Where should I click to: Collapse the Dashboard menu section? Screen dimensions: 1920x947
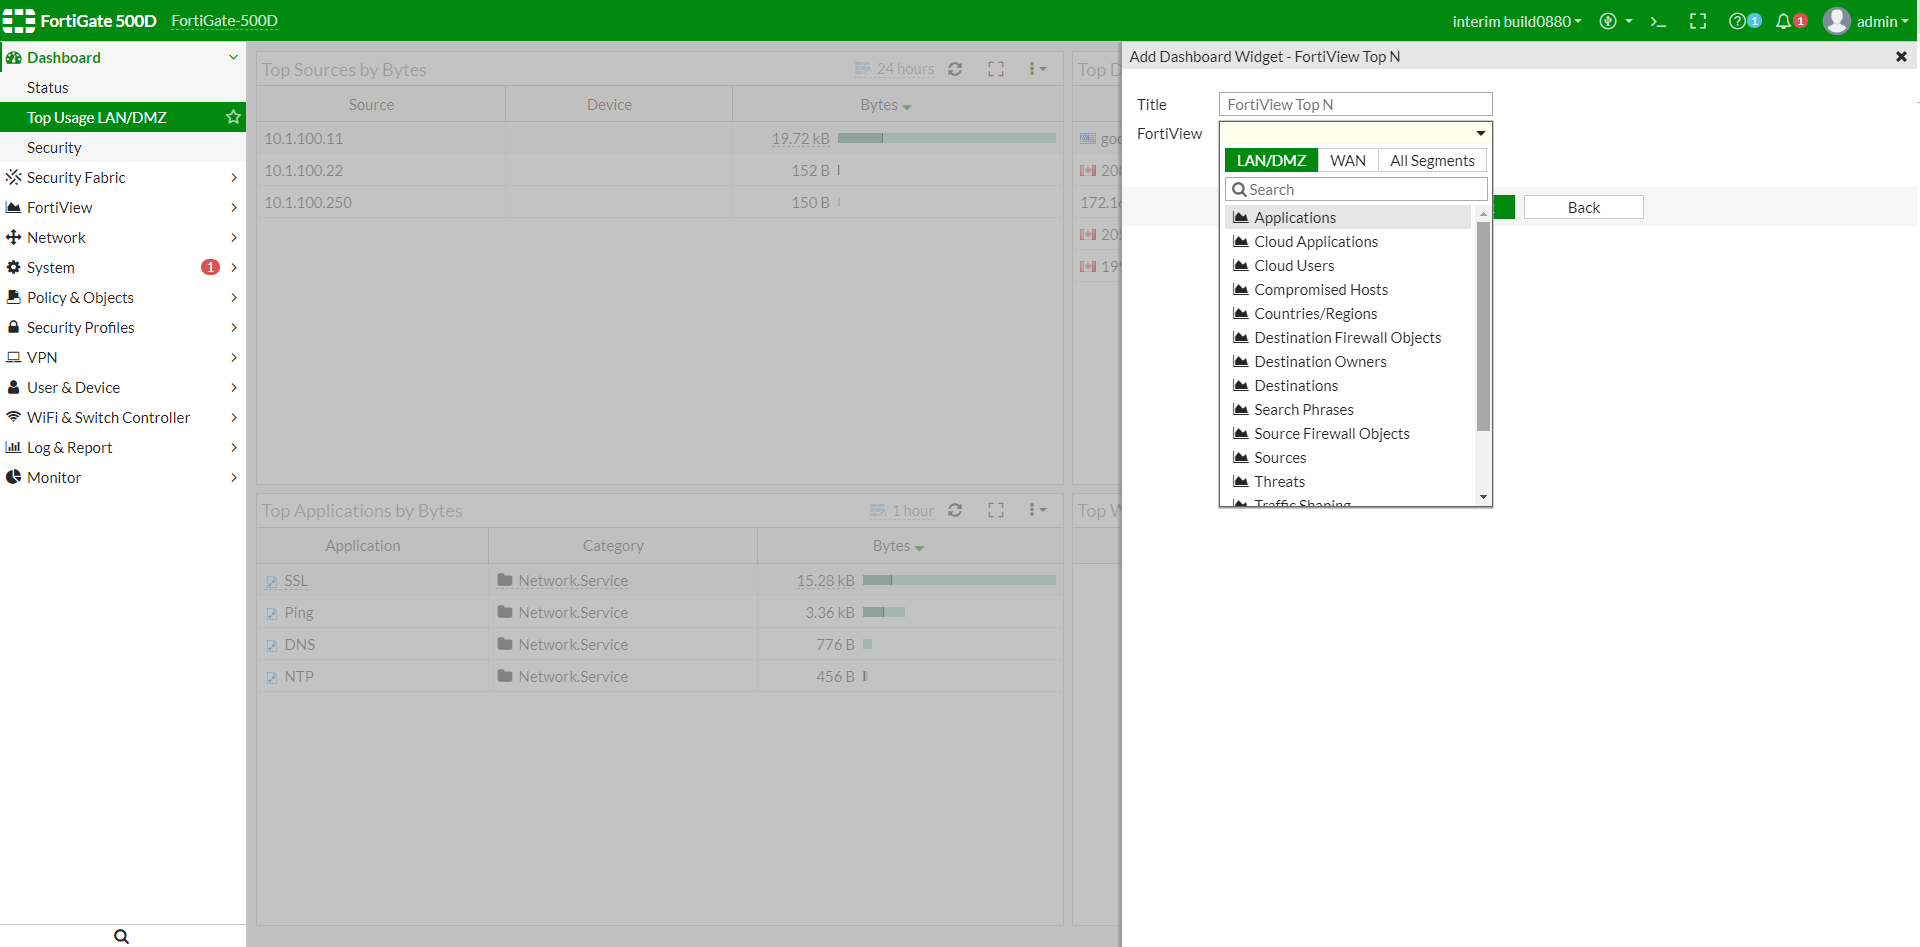click(233, 57)
